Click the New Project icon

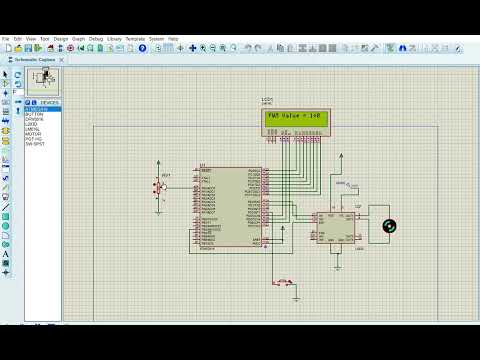pos(9,48)
